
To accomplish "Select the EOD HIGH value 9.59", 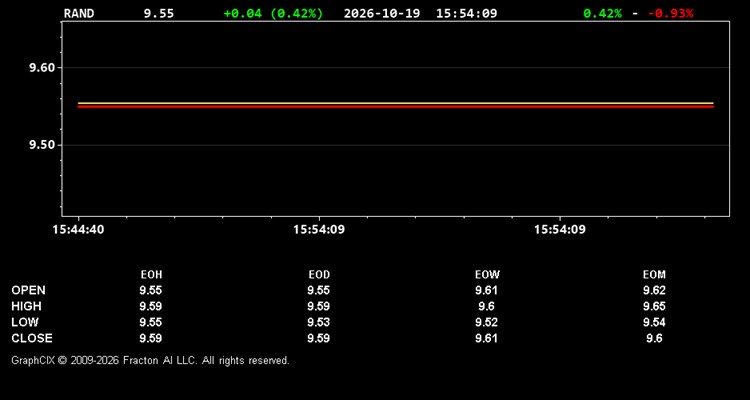I will pos(319,306).
